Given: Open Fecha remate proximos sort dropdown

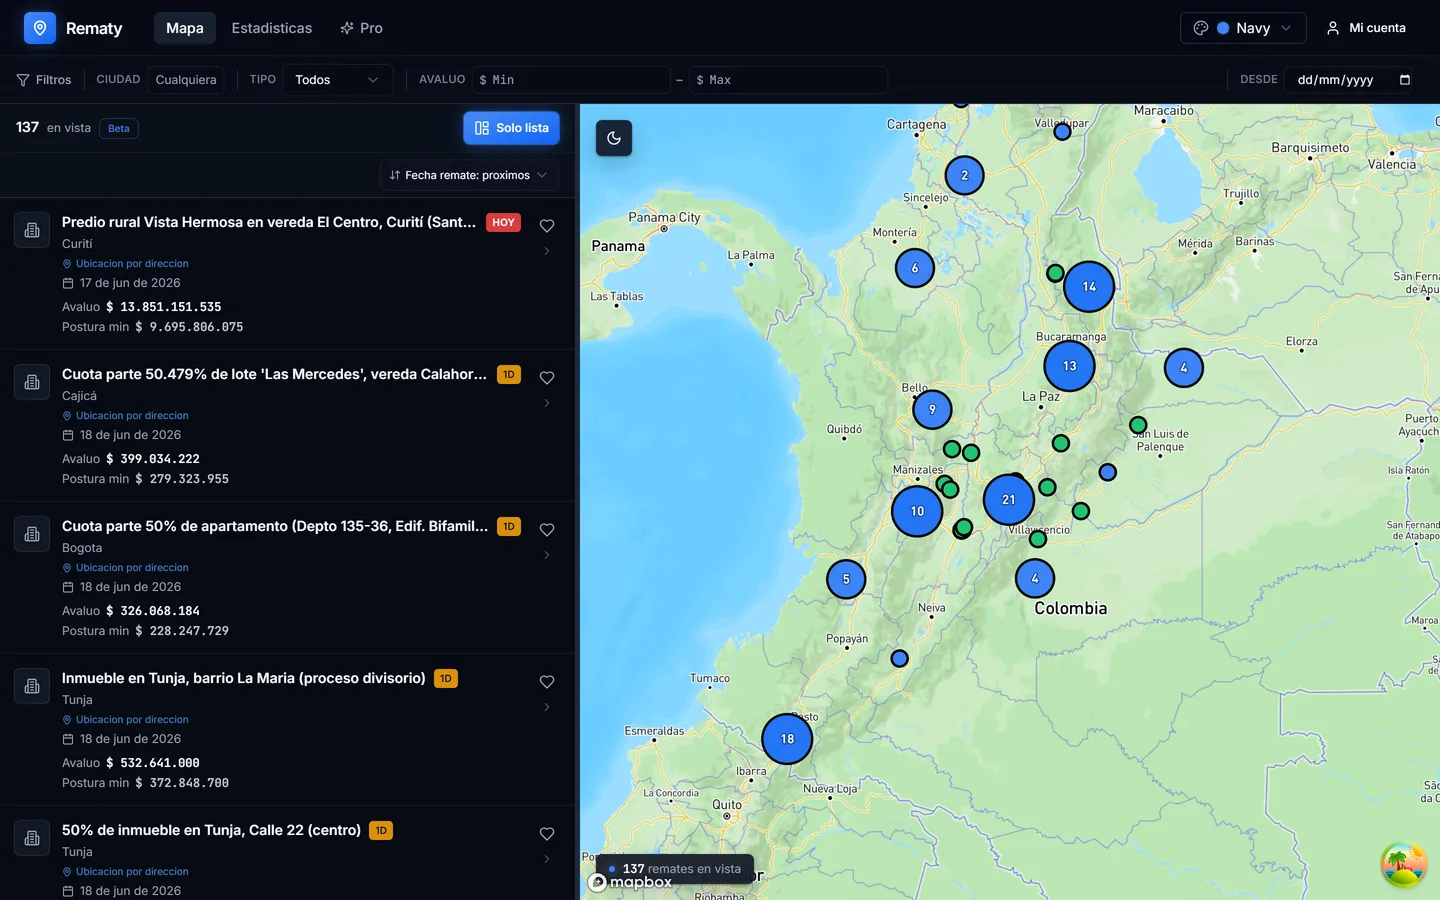Looking at the screenshot, I should click(468, 175).
